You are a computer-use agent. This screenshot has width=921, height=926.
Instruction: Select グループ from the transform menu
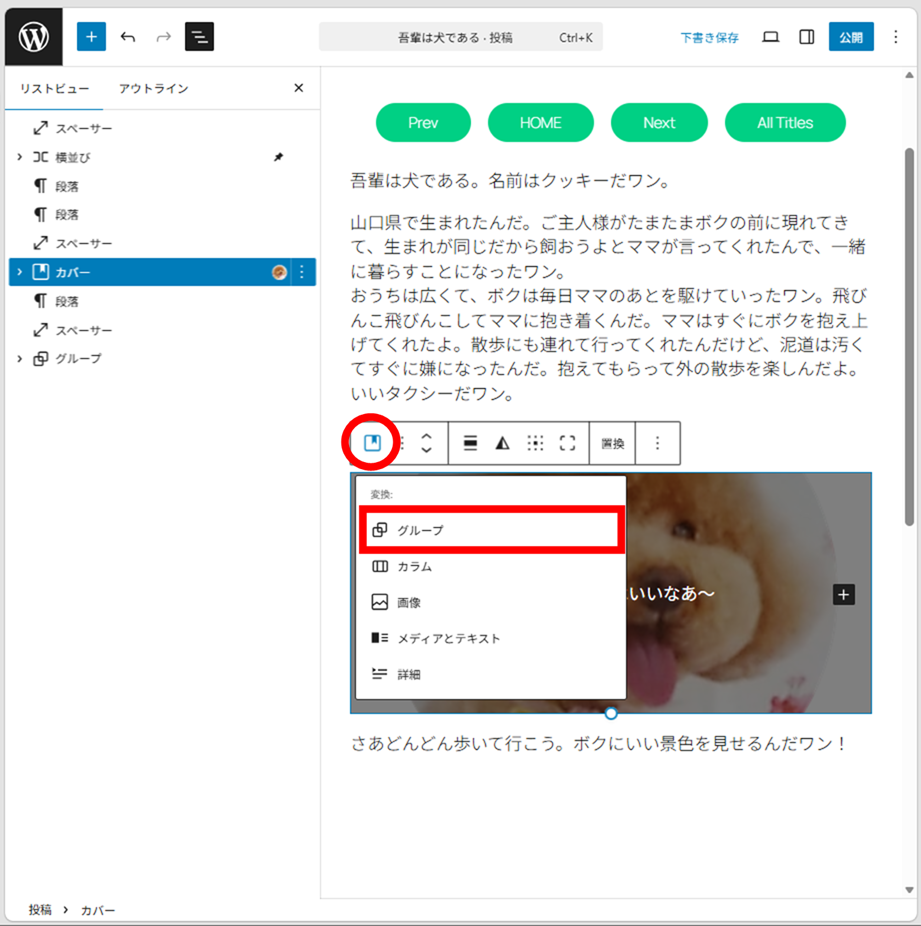pyautogui.click(x=491, y=530)
